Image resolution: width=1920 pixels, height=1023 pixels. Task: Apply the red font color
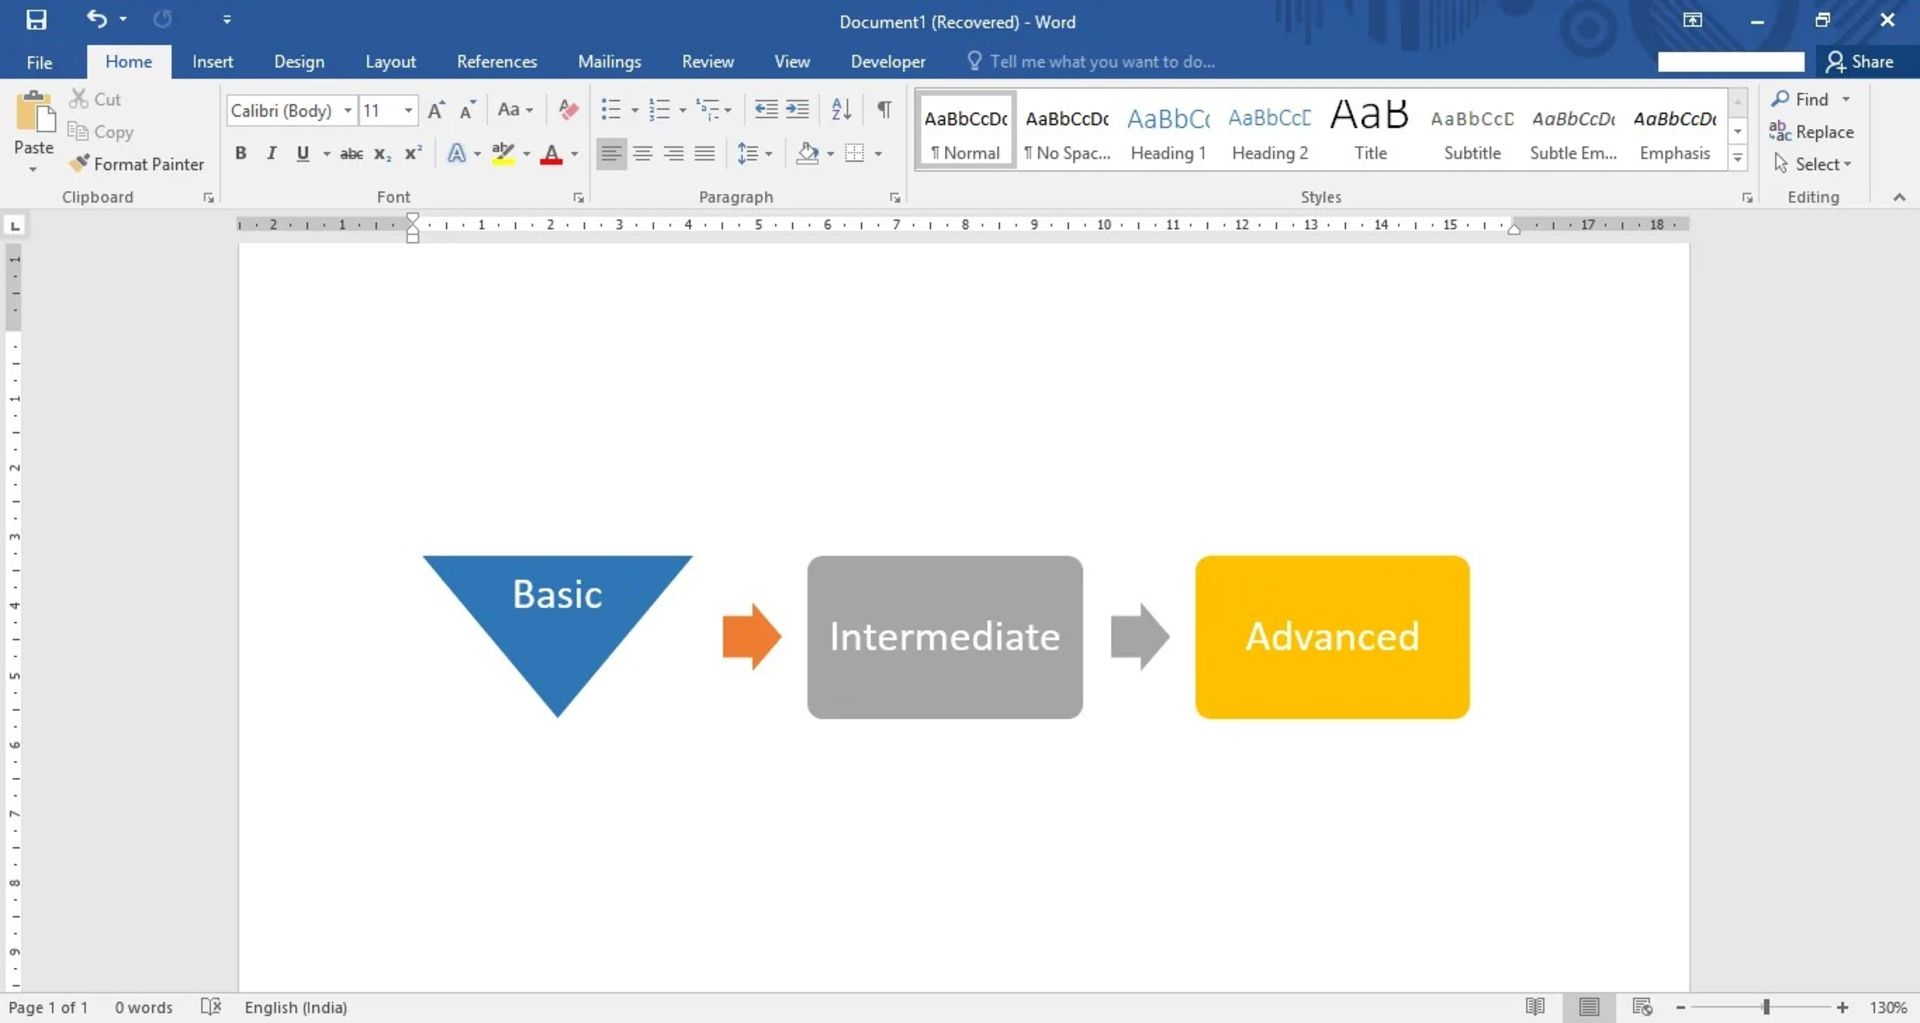click(x=551, y=154)
